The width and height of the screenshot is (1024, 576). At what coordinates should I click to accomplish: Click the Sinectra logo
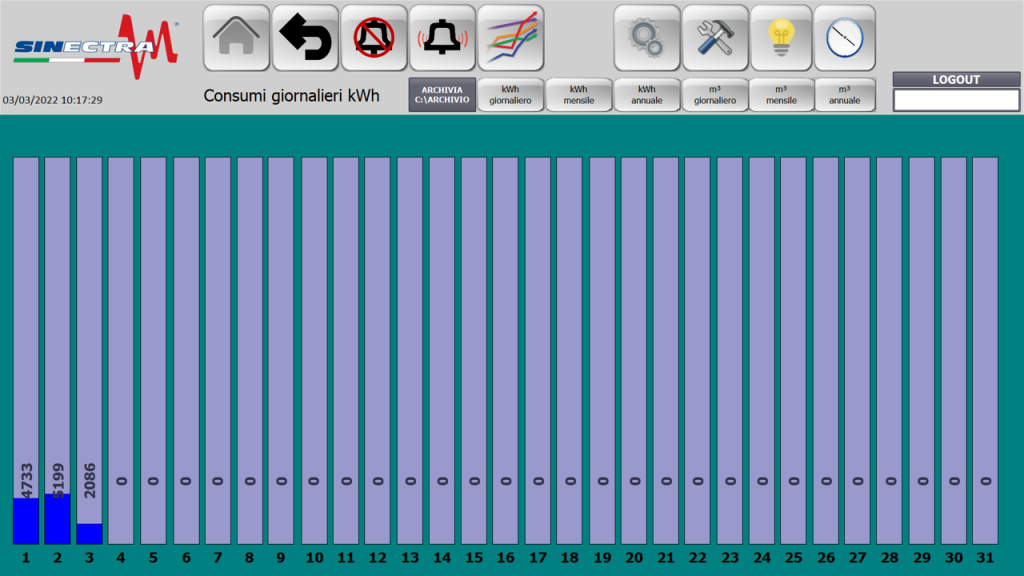(96, 46)
